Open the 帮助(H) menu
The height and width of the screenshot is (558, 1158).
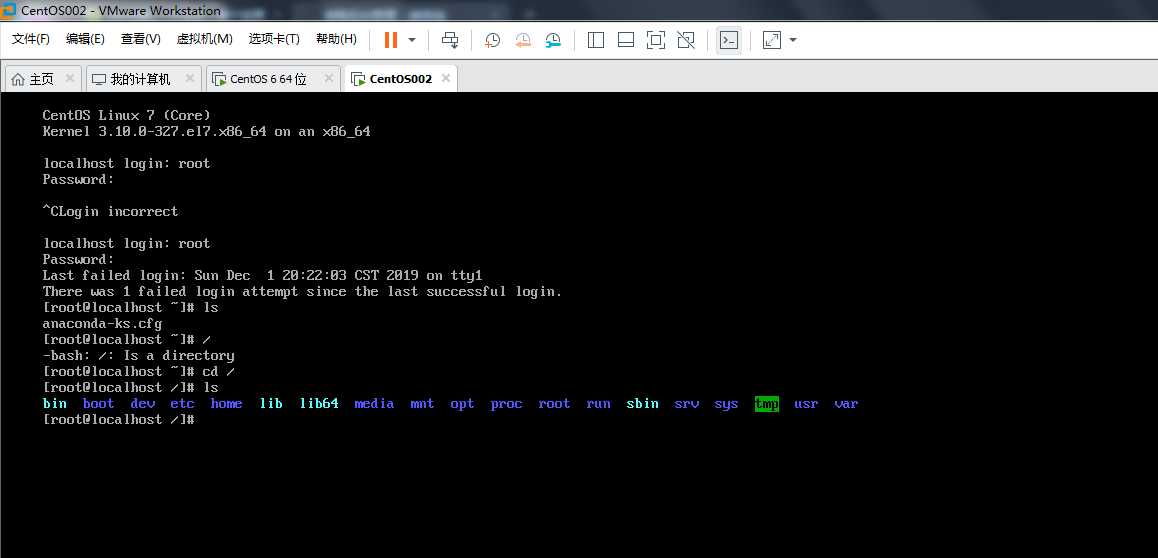(336, 39)
